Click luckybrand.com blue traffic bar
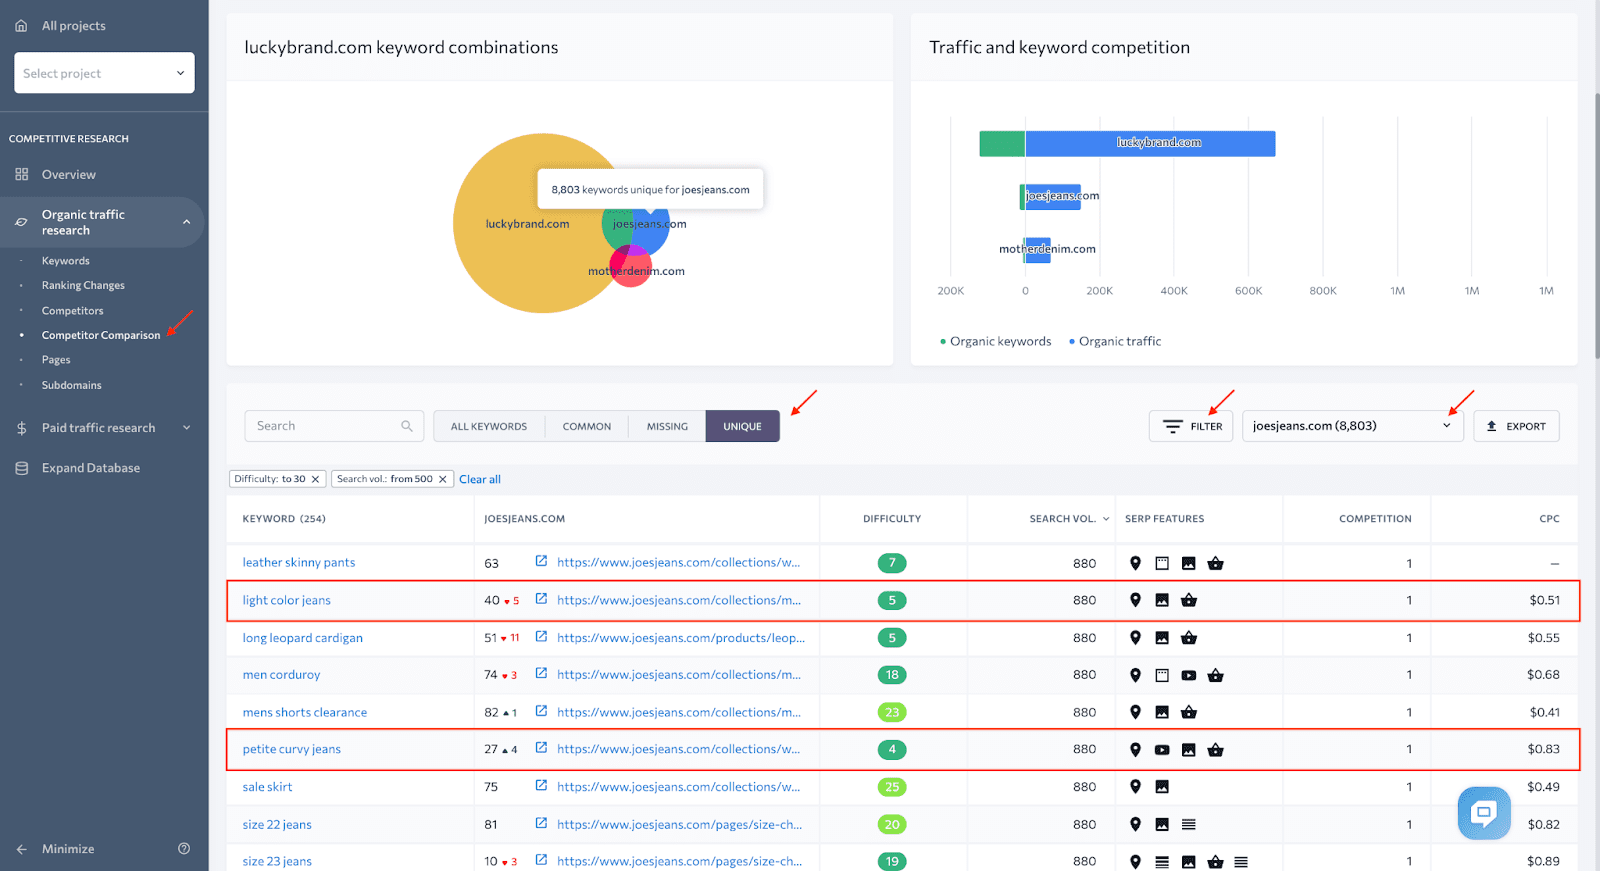This screenshot has width=1600, height=871. pos(1150,143)
